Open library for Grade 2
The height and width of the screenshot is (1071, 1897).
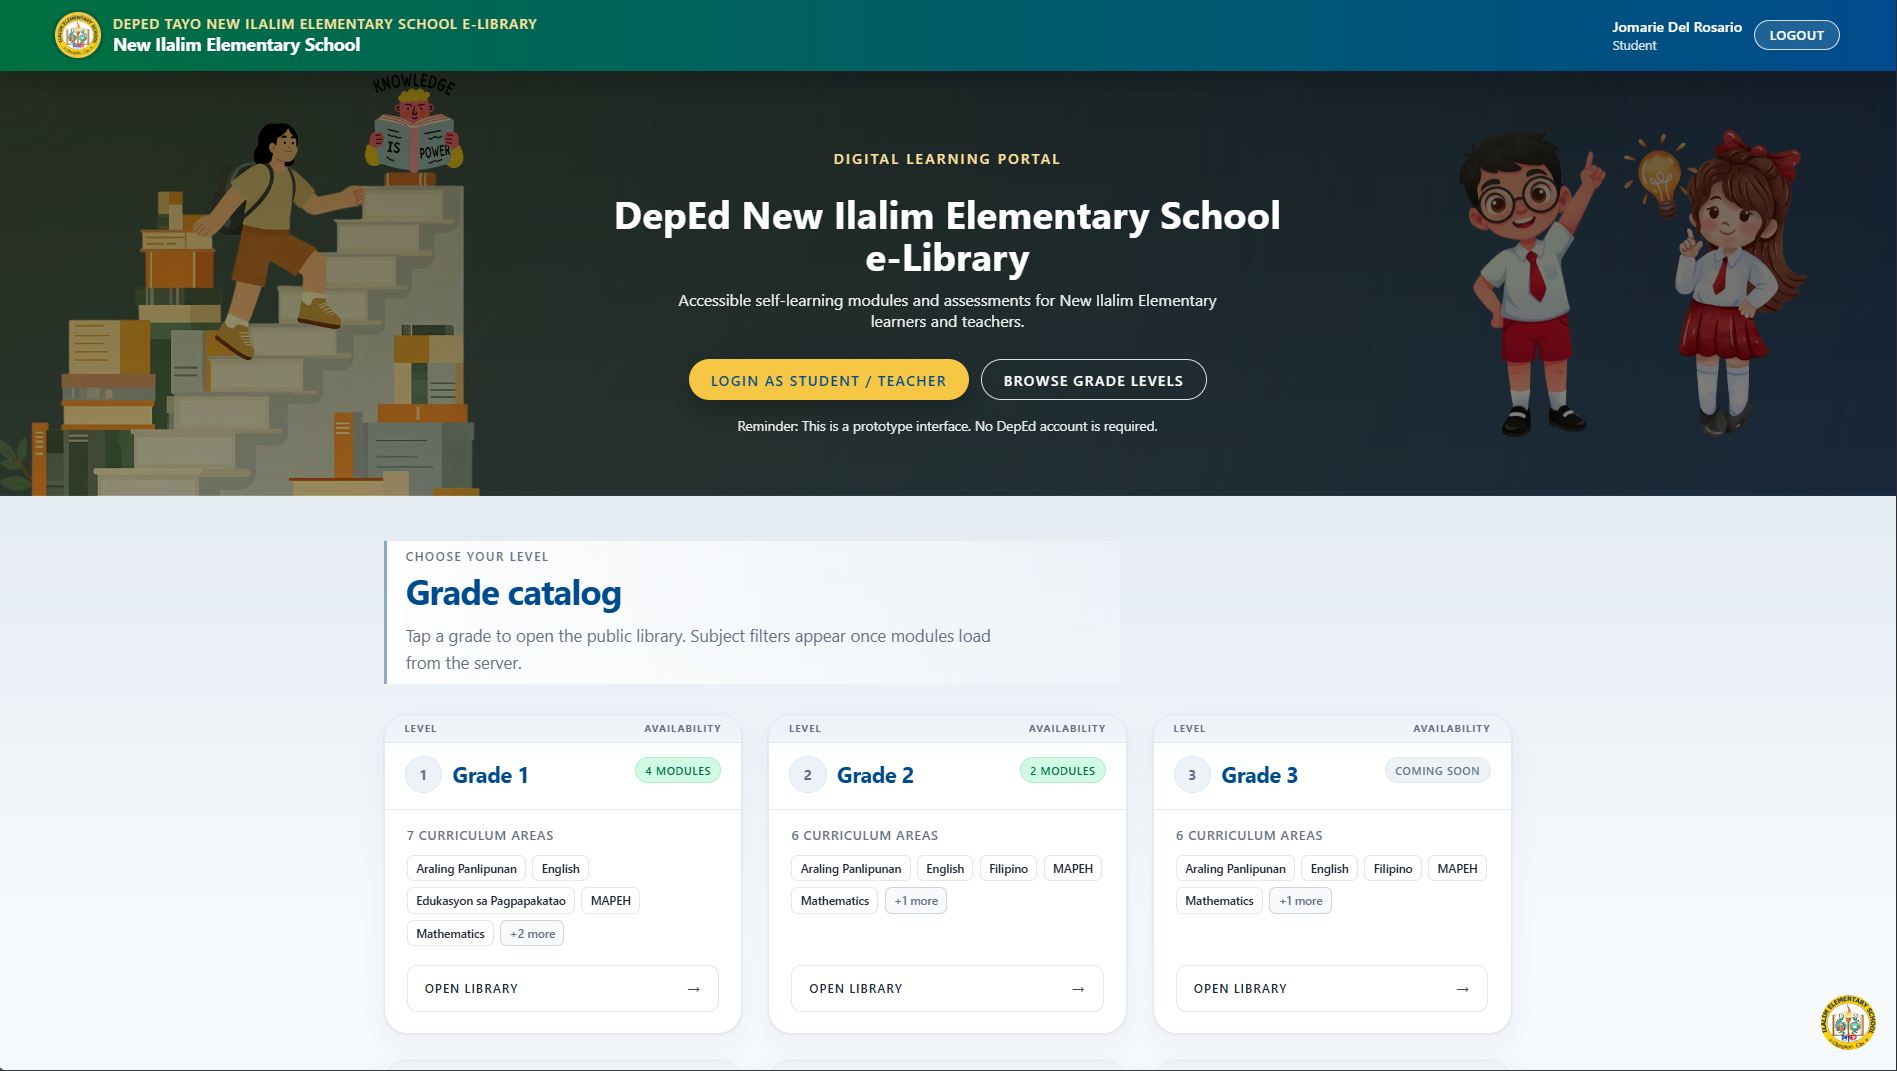(x=947, y=988)
